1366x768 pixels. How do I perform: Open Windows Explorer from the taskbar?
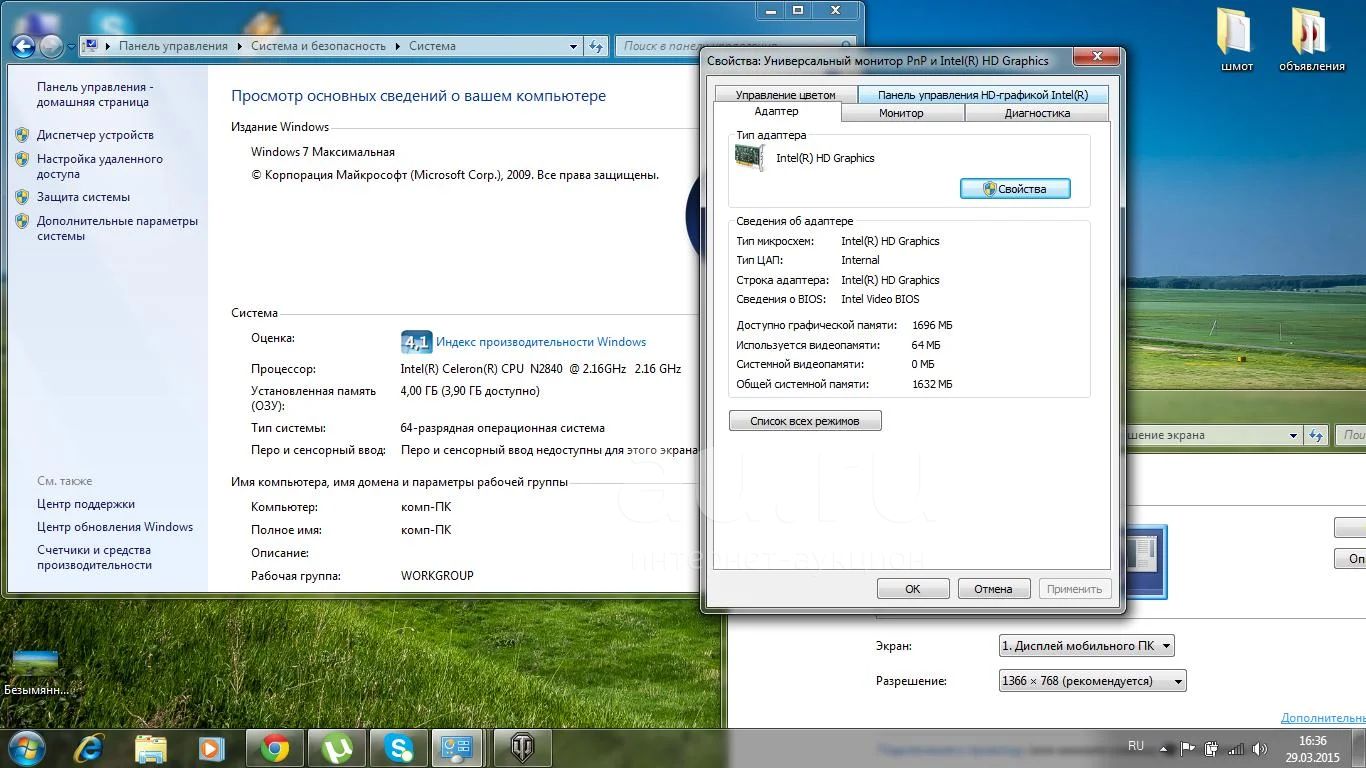[x=151, y=747]
